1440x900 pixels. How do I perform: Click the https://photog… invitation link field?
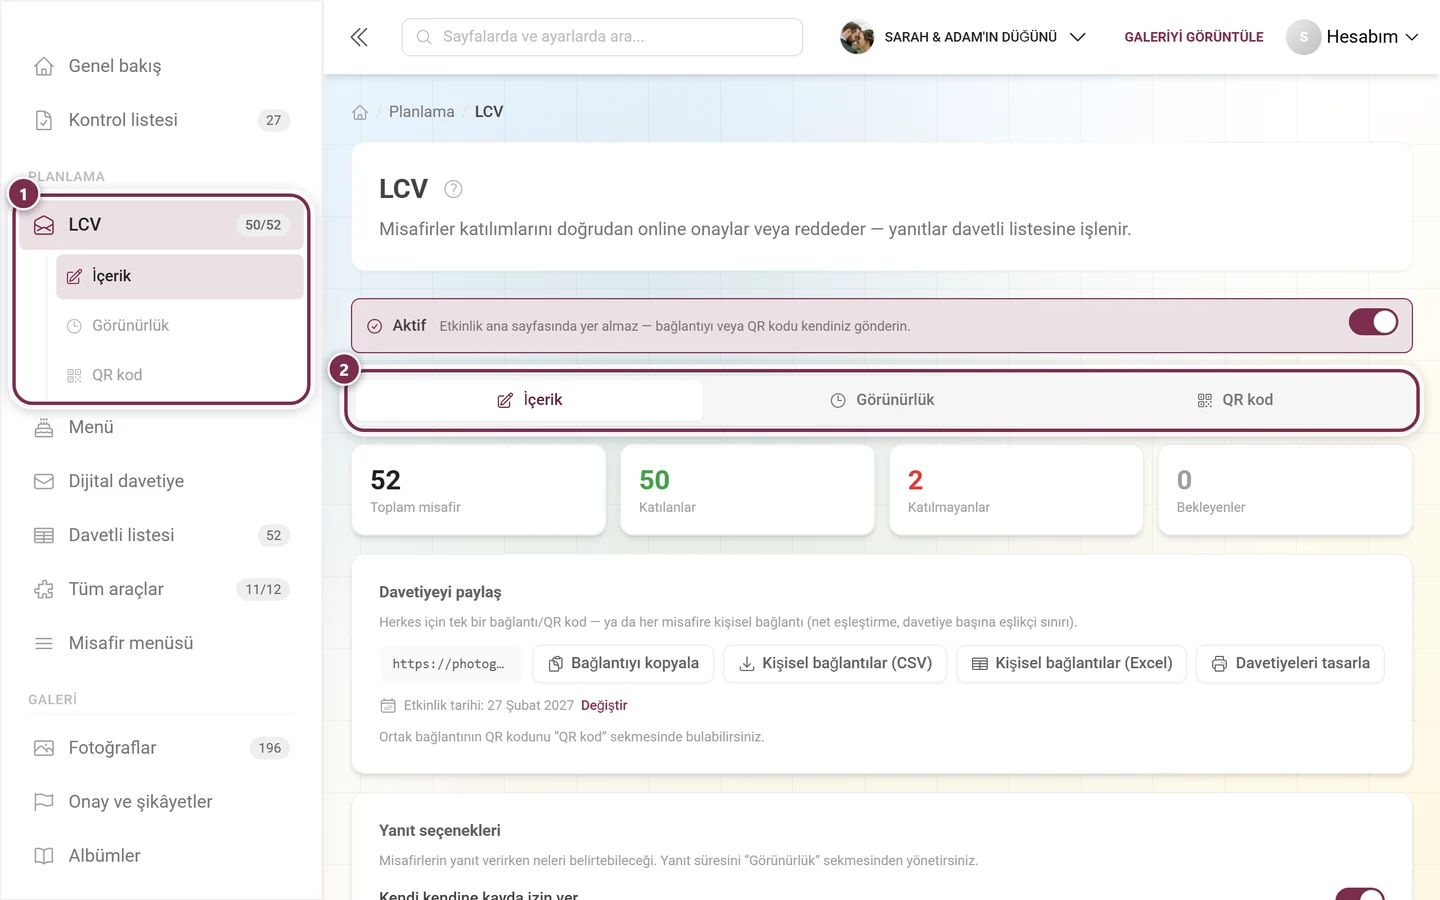(x=449, y=664)
